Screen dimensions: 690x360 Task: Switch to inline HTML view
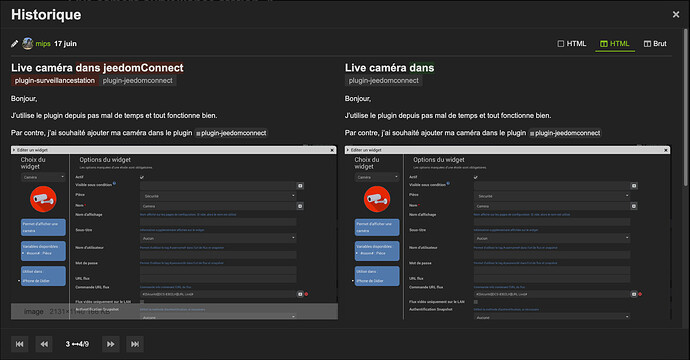click(x=572, y=44)
